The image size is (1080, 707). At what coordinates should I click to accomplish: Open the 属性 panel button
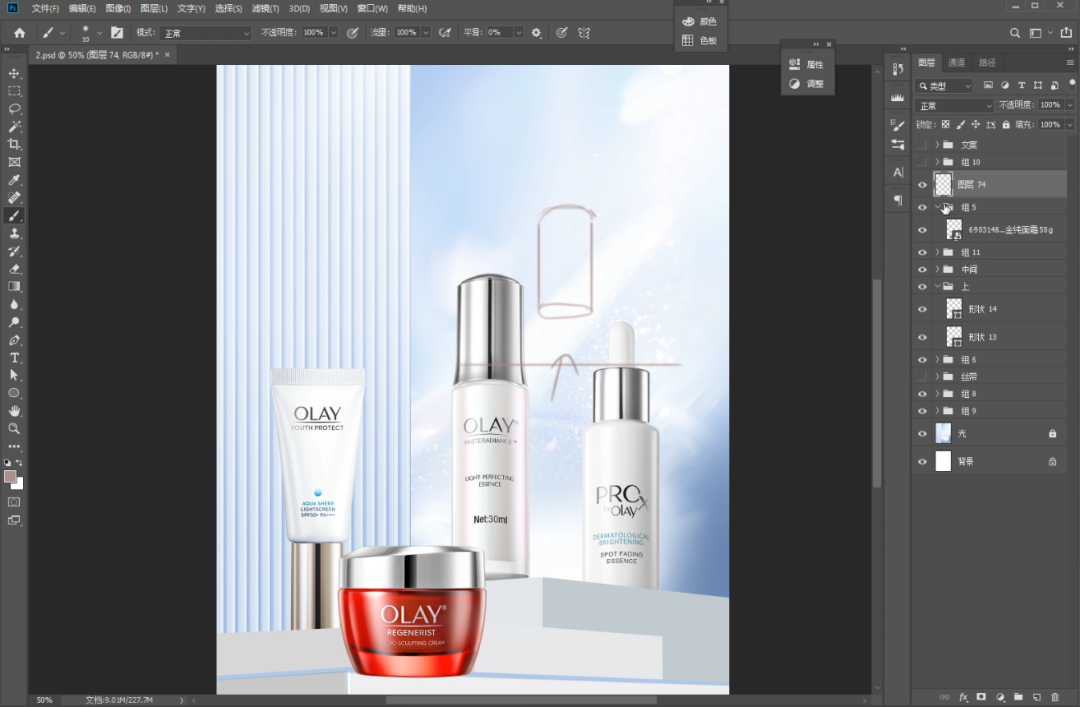(x=807, y=64)
